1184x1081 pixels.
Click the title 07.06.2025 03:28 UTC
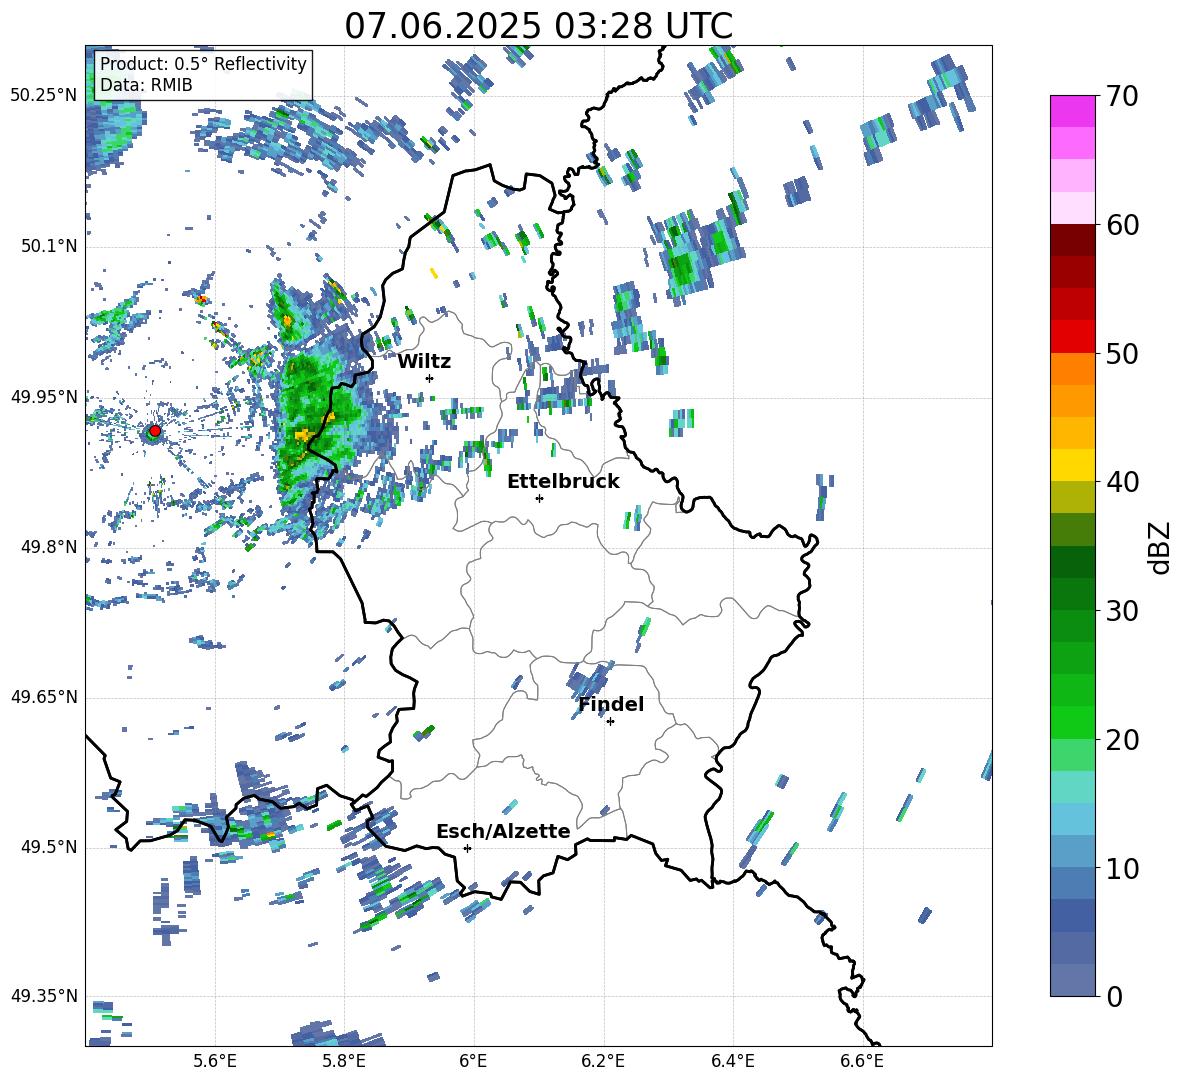click(x=538, y=26)
